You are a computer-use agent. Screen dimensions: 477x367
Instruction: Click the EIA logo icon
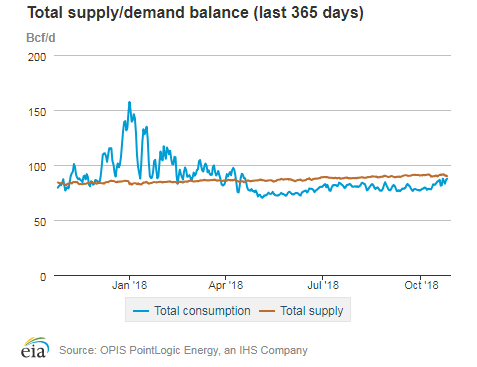(x=35, y=348)
